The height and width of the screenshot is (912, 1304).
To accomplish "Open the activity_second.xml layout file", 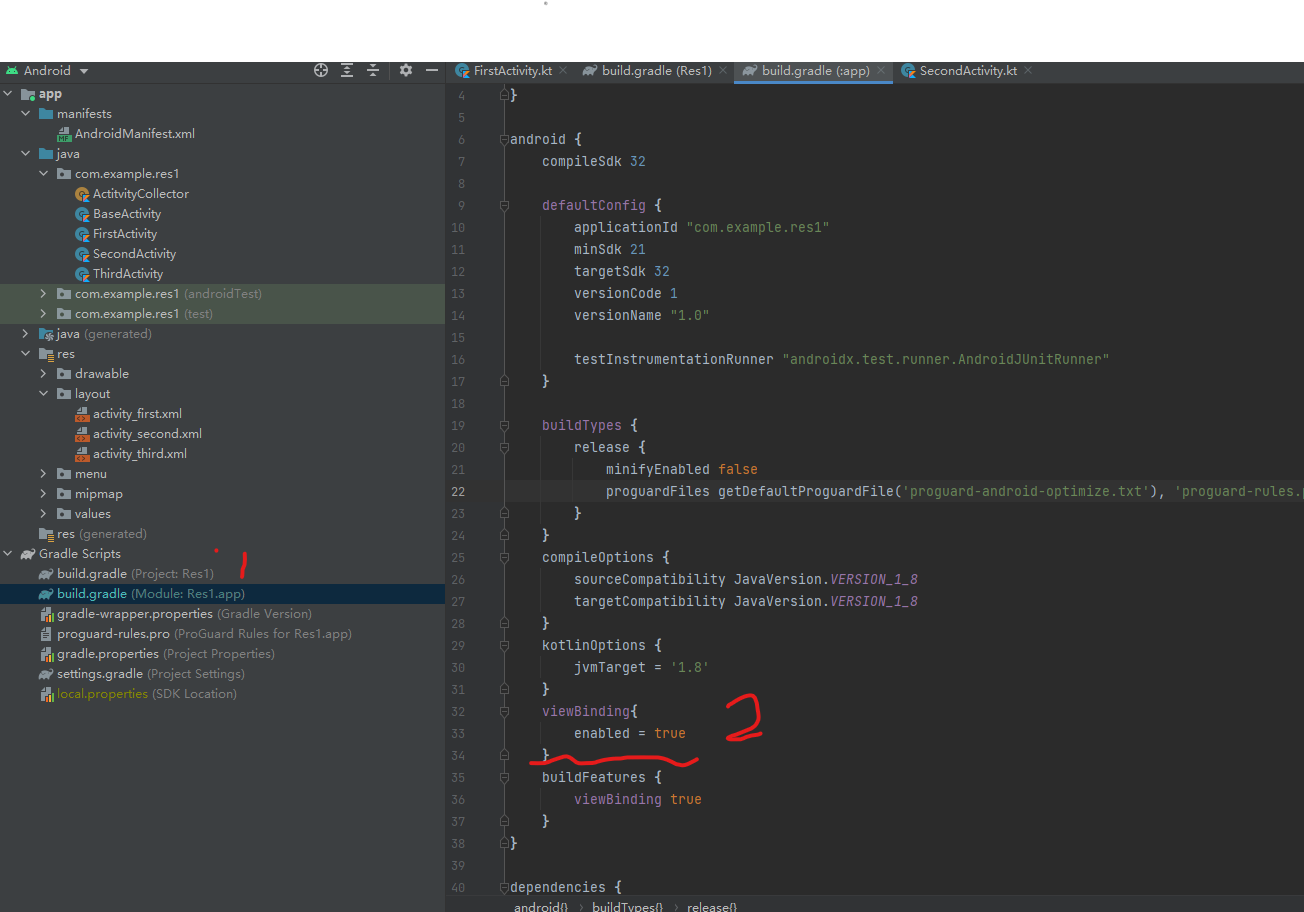I will tap(147, 434).
